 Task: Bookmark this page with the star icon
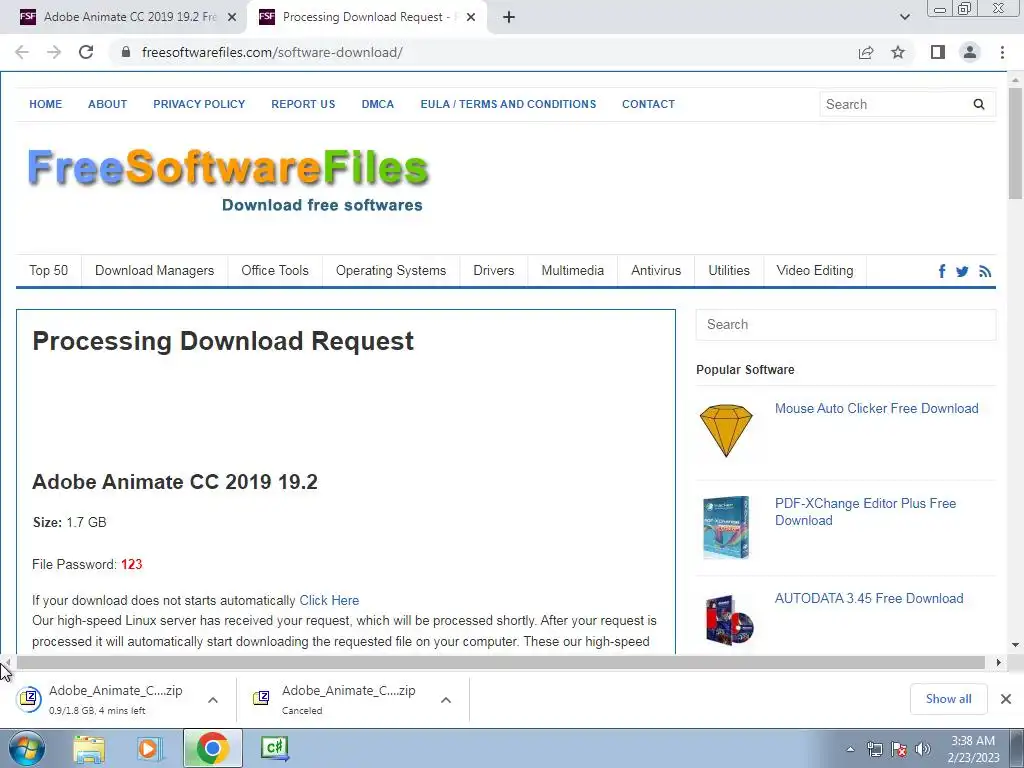click(898, 52)
